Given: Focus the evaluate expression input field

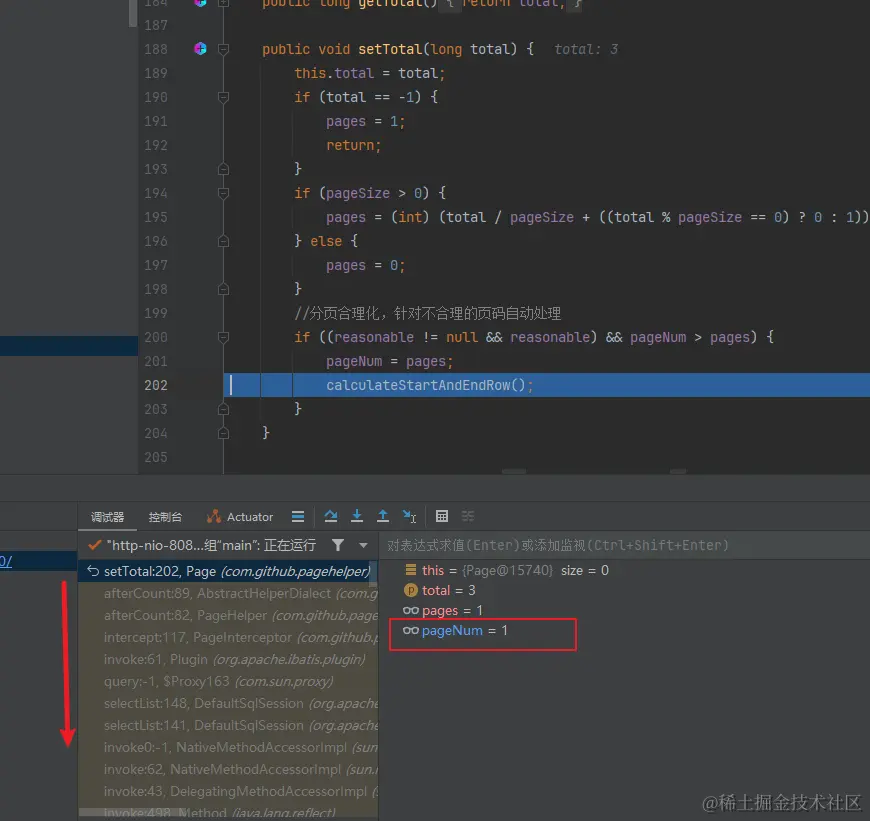Looking at the screenshot, I should pyautogui.click(x=625, y=545).
